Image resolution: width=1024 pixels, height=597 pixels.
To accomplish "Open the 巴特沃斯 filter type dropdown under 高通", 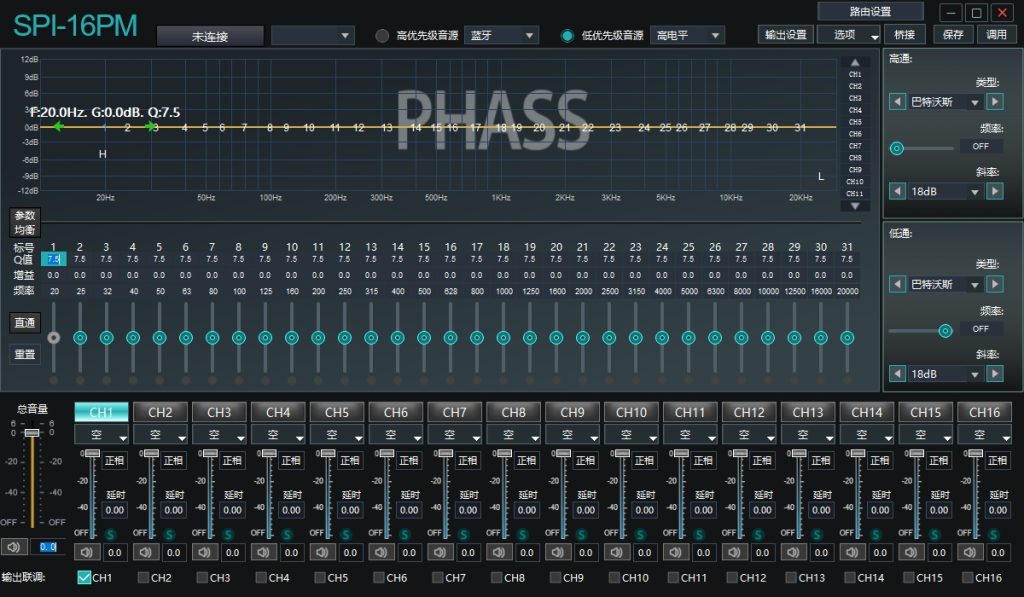I will point(945,102).
